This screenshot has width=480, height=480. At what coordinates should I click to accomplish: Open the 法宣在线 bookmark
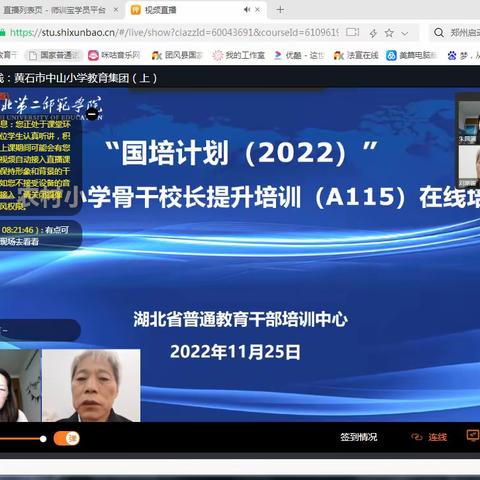(x=356, y=55)
